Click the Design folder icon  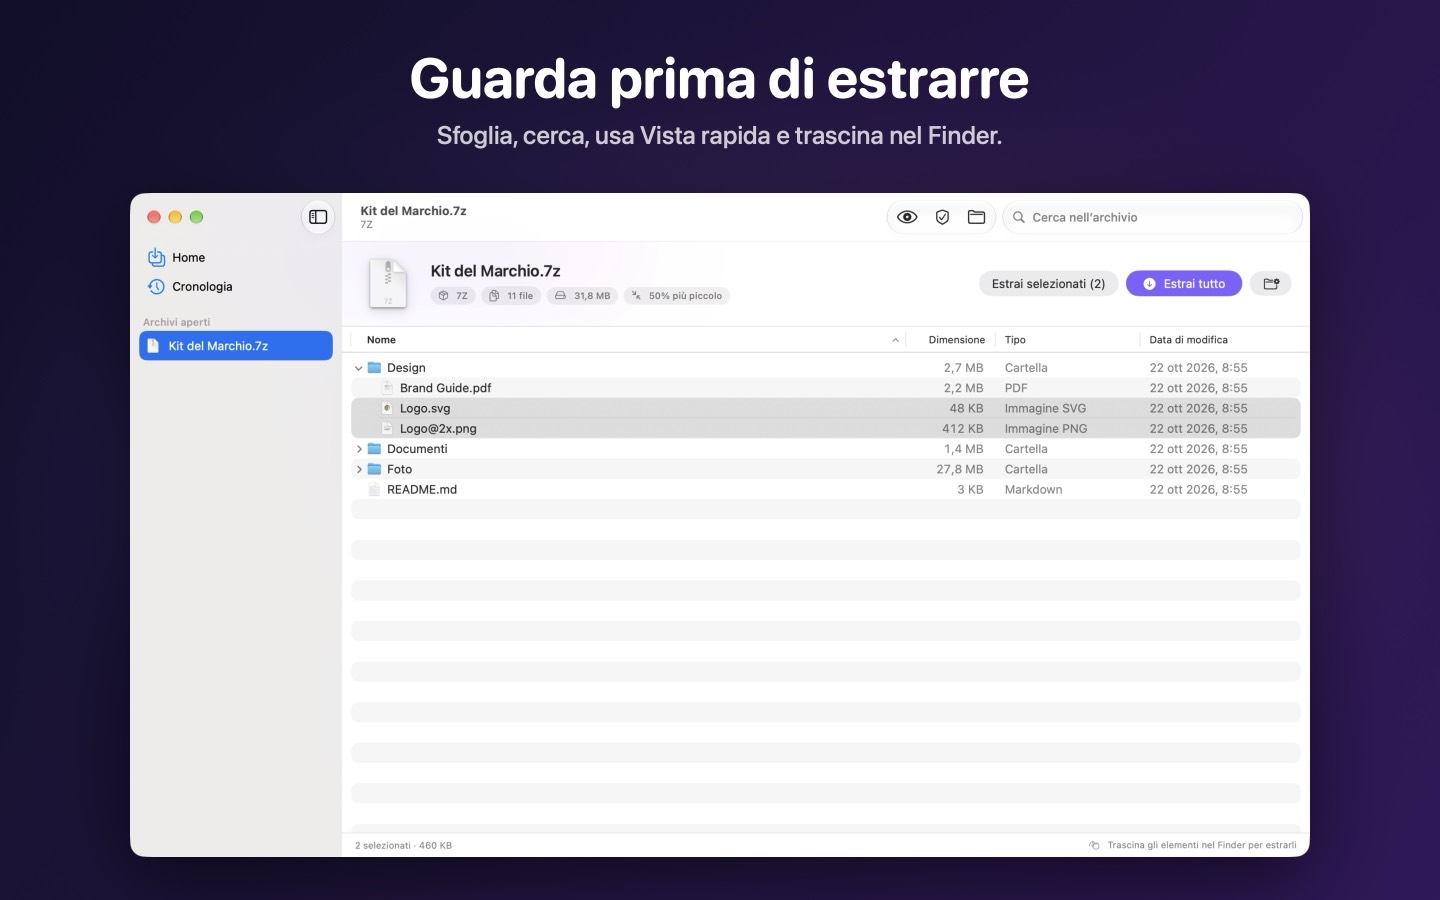[x=374, y=368]
